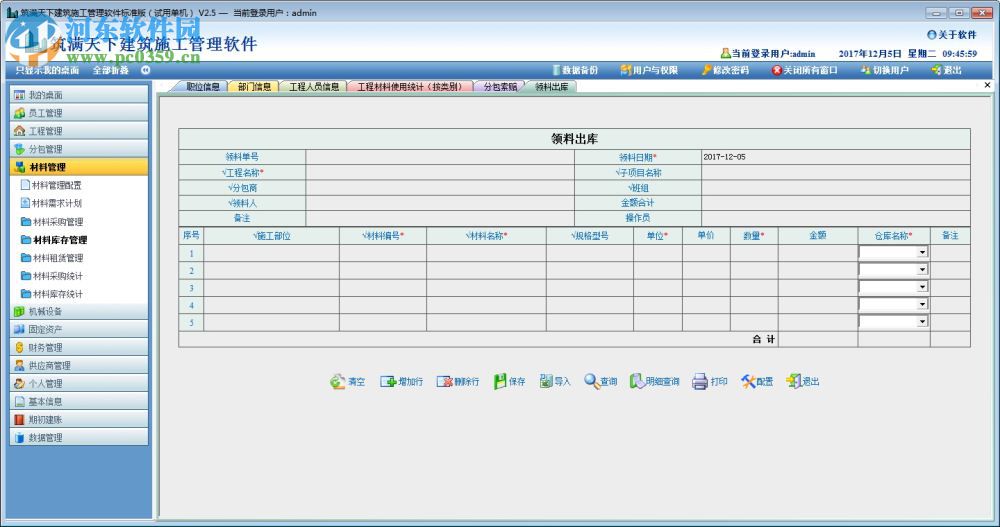This screenshot has height=527, width=1000.
Task: Open 材料管理配置 item
Action: [51, 185]
